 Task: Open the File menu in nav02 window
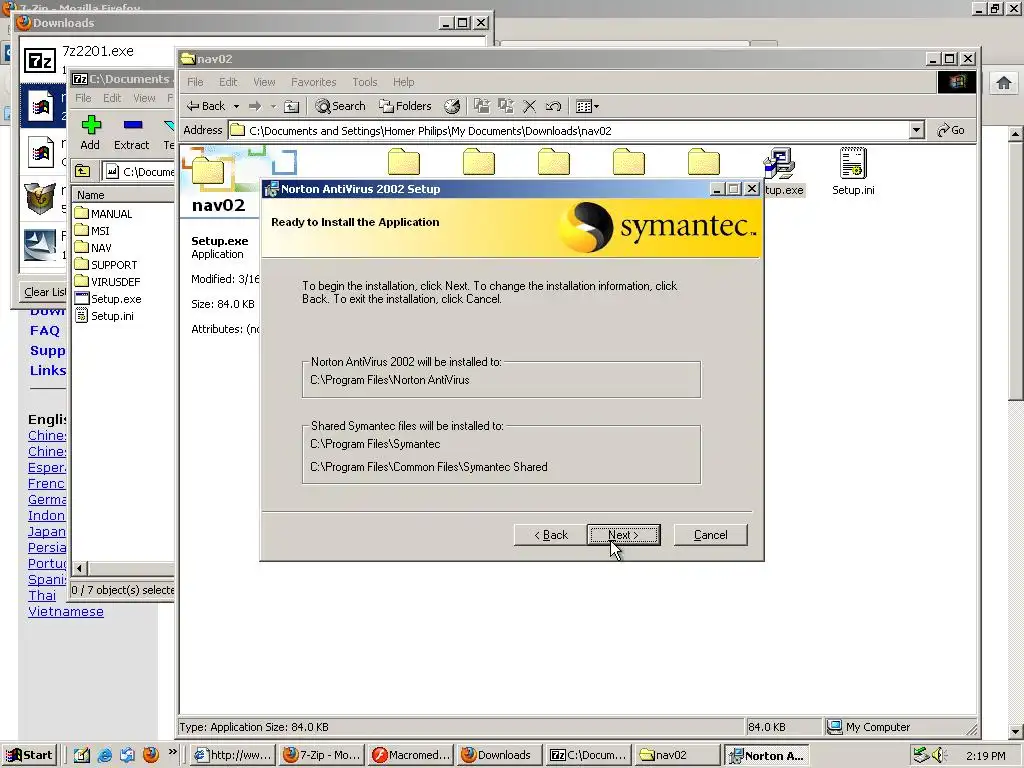tap(195, 82)
